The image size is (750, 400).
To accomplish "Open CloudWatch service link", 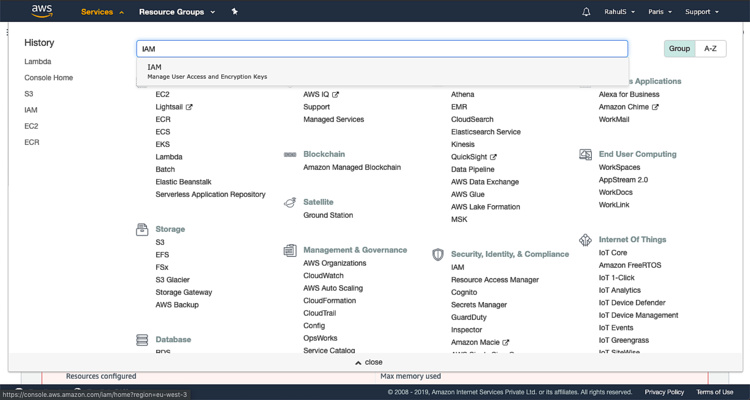I will pyautogui.click(x=323, y=276).
